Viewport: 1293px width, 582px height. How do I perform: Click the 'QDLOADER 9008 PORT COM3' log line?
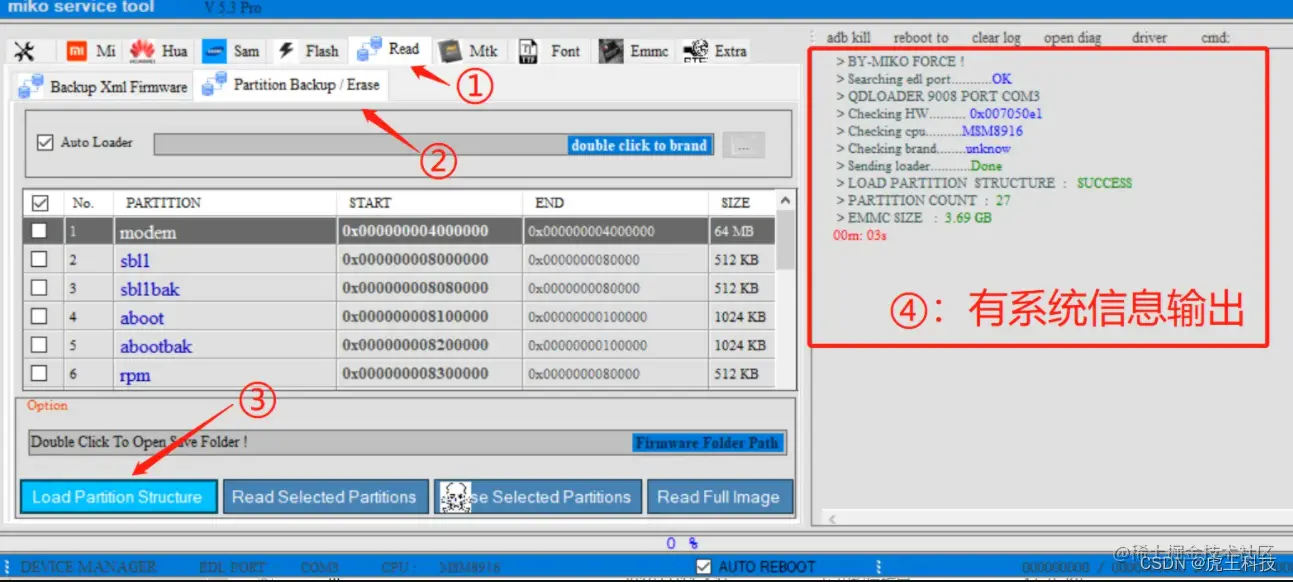(x=938, y=96)
